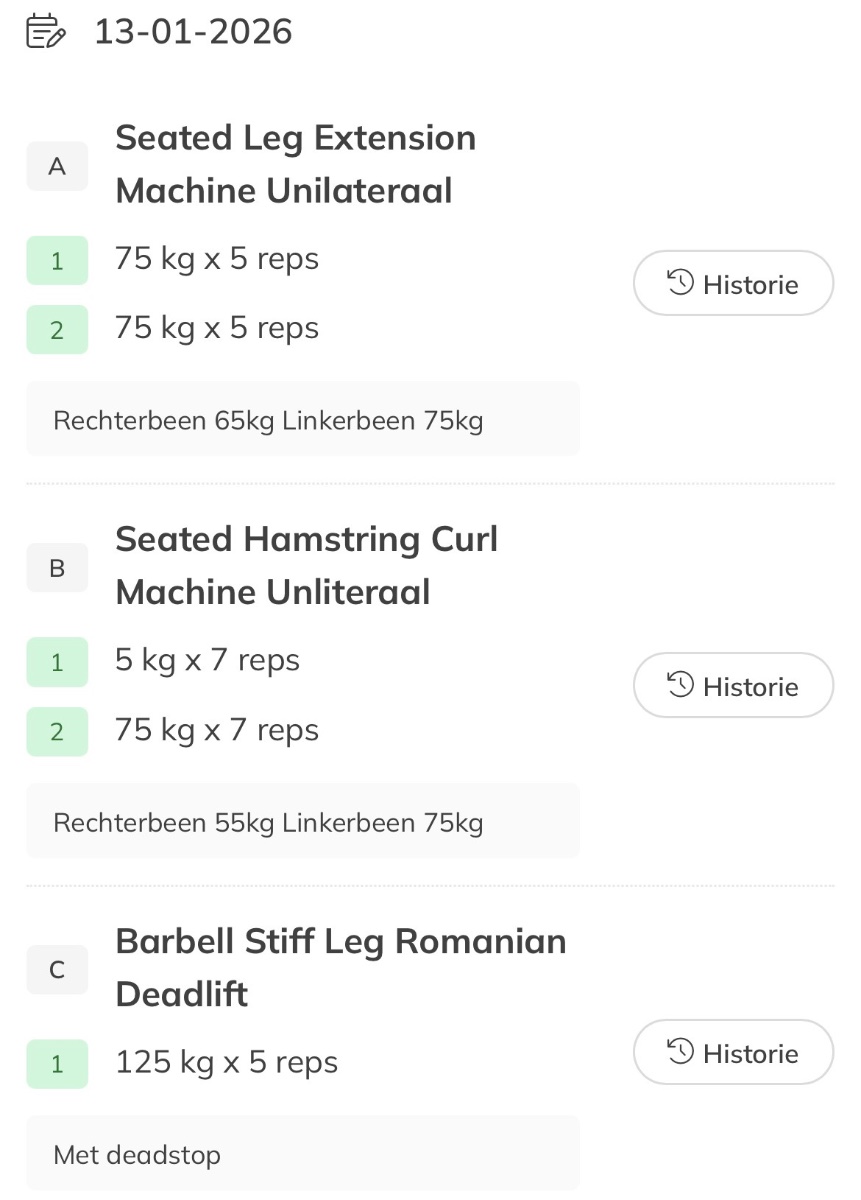Click the exercise B letter badge

pyautogui.click(x=57, y=568)
